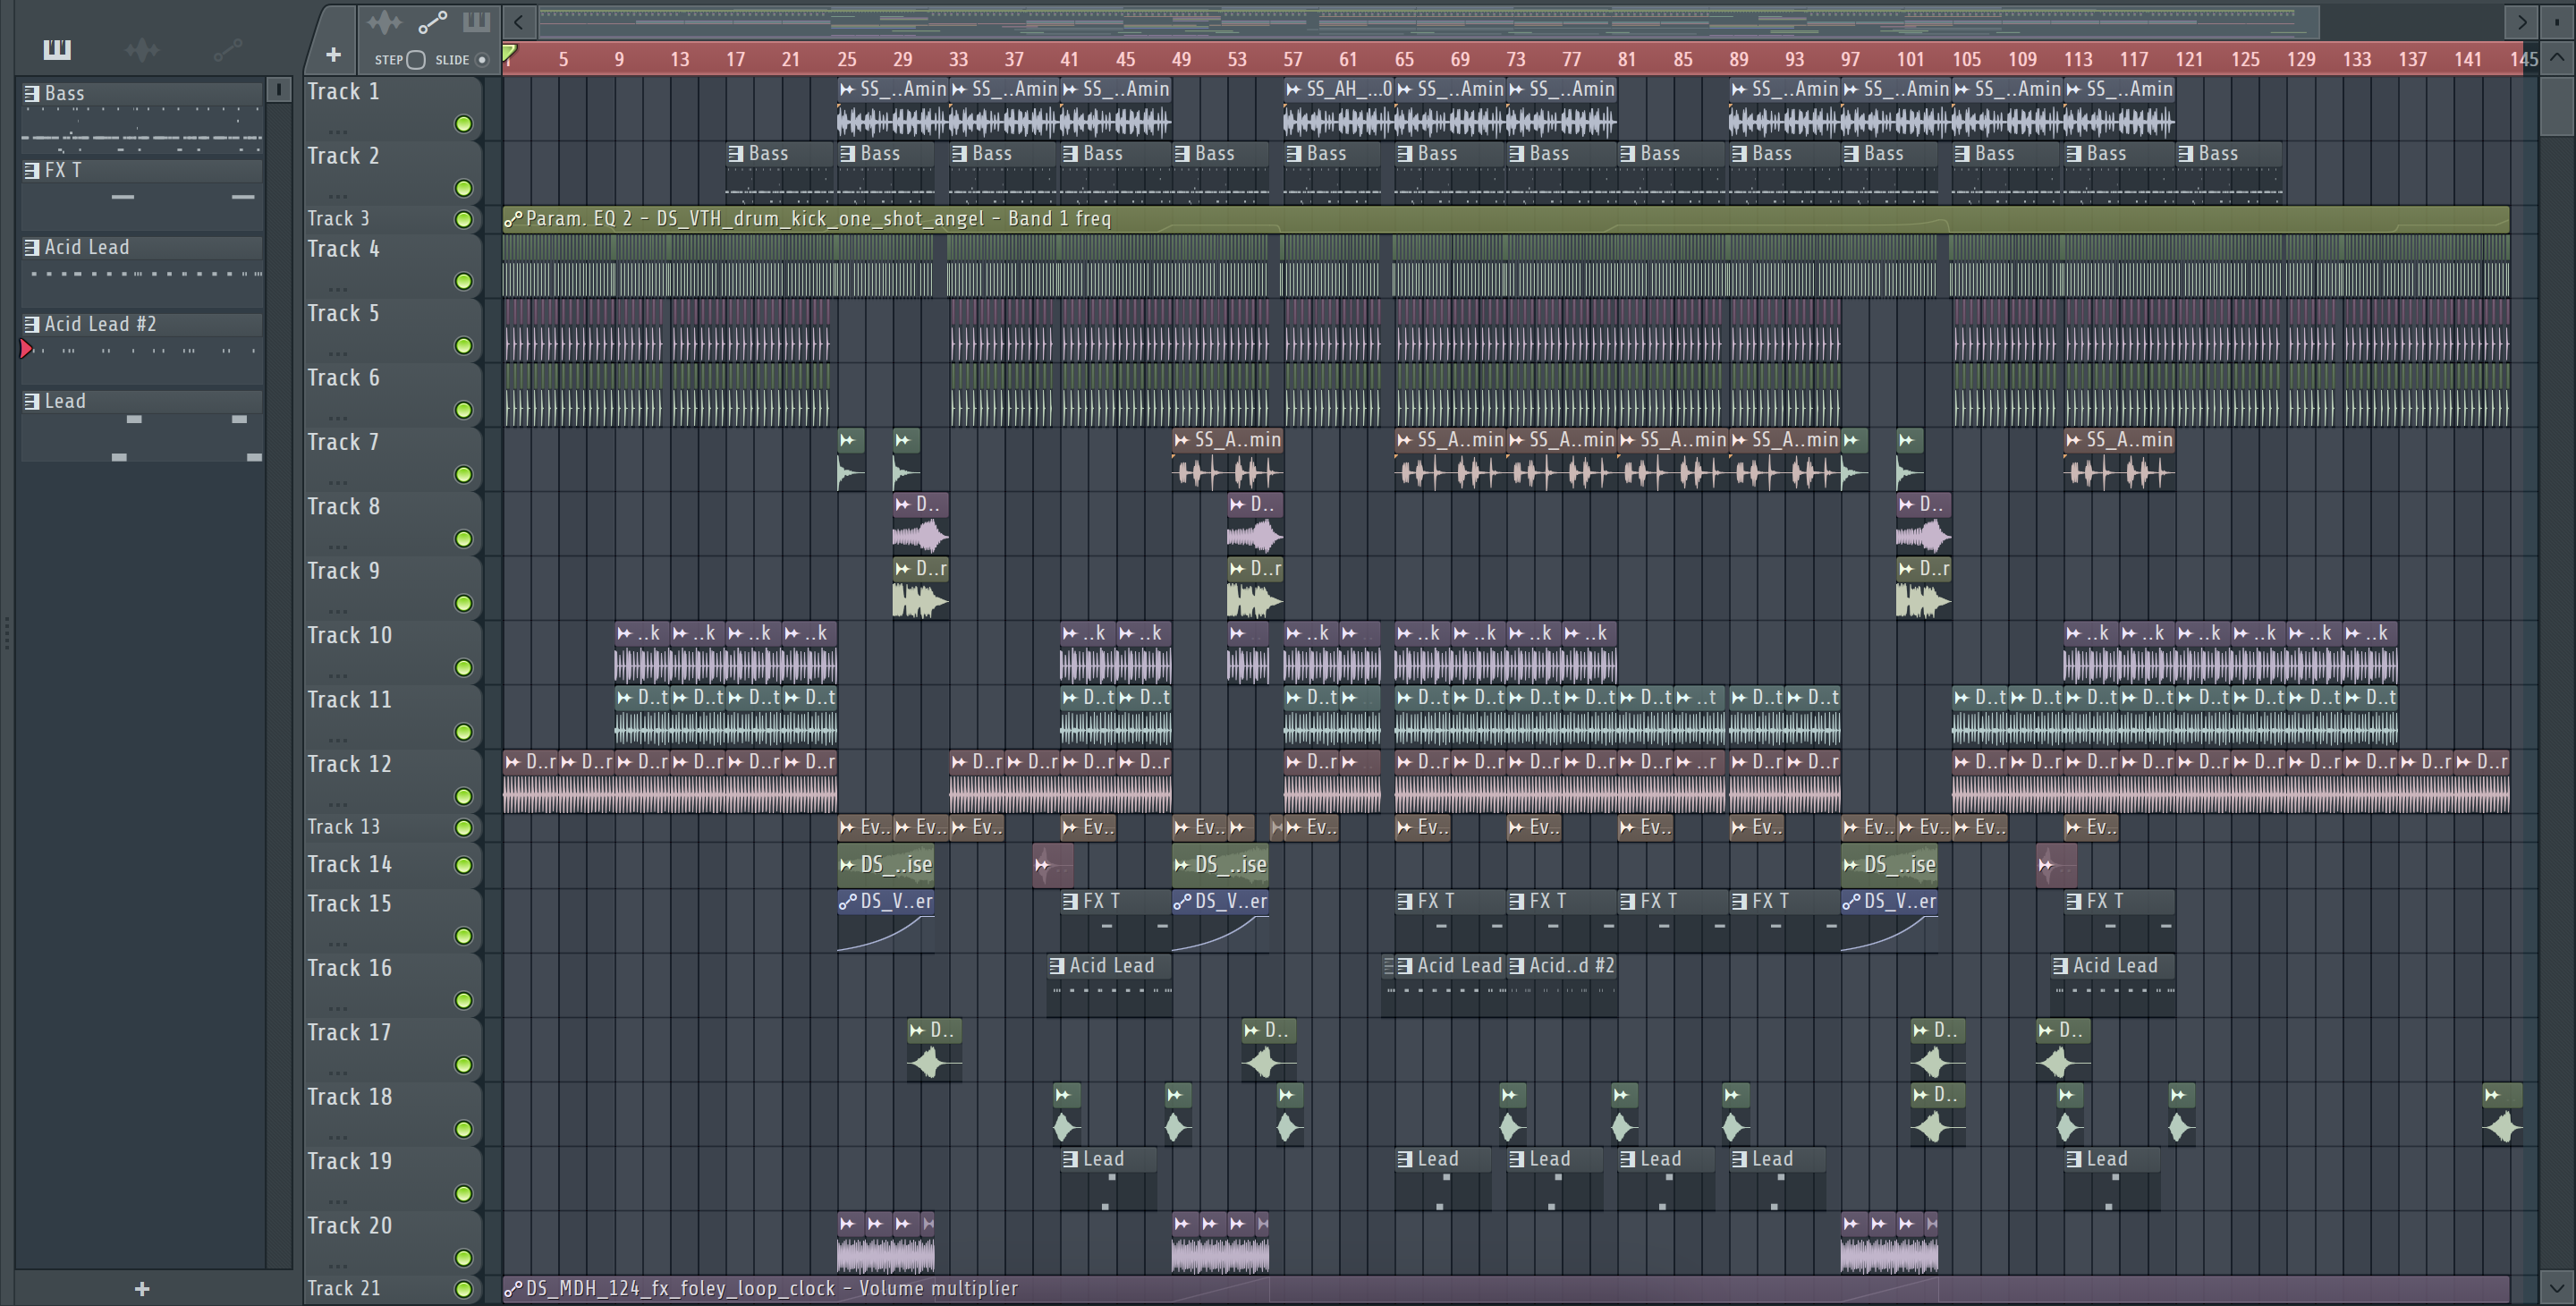Select the automation clip filter icon in picker
The width and height of the screenshot is (2576, 1306).
[228, 49]
